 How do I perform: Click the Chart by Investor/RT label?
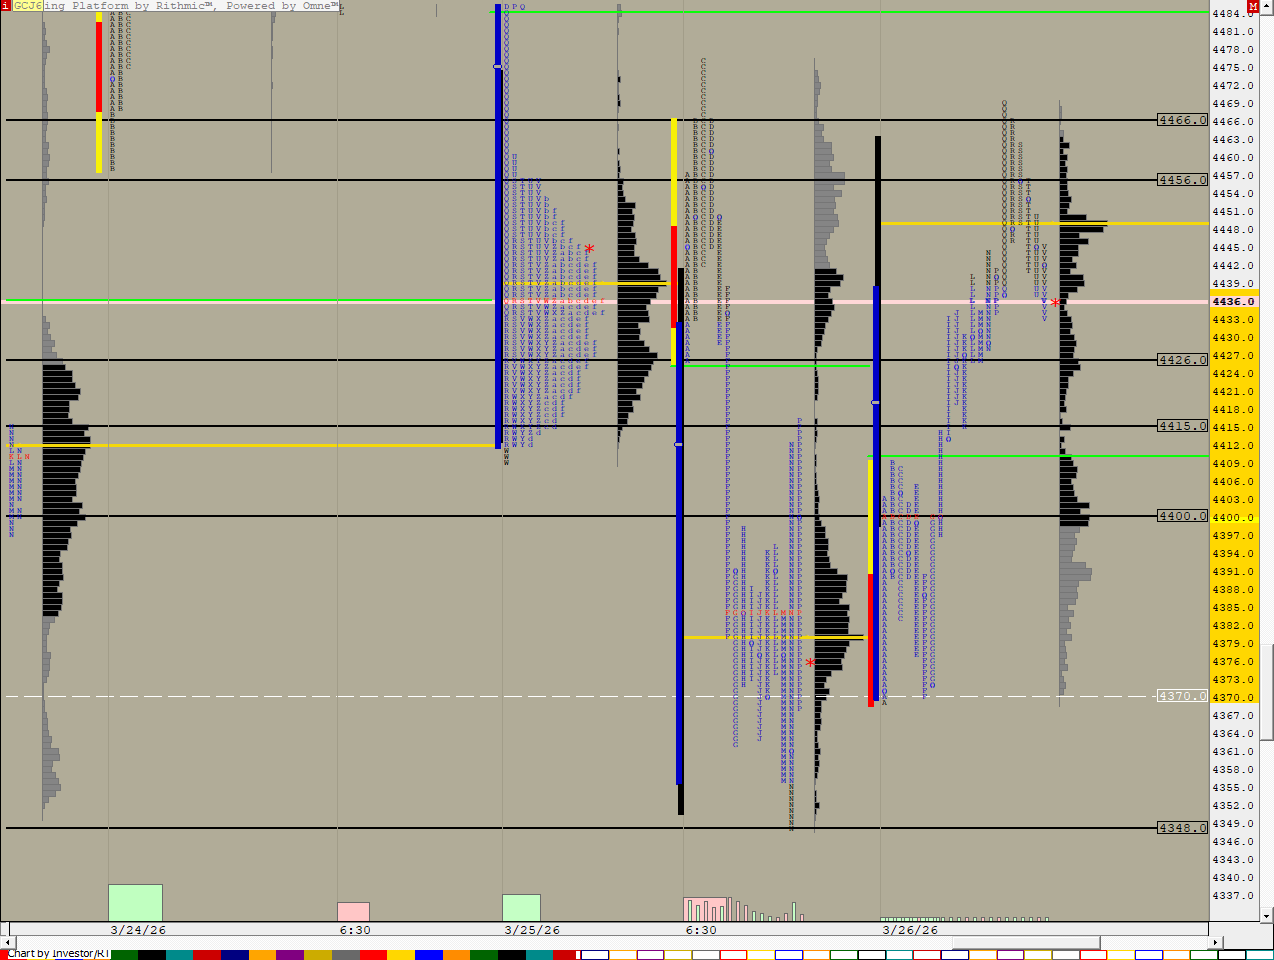pyautogui.click(x=58, y=954)
